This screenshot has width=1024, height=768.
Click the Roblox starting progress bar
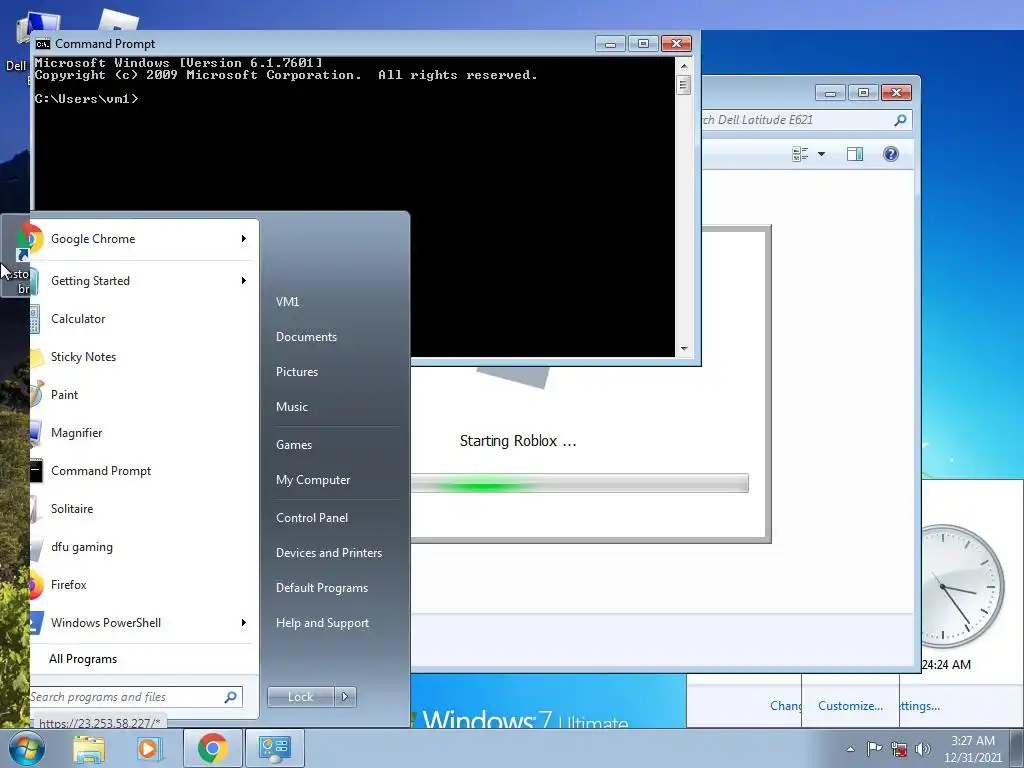click(x=580, y=483)
